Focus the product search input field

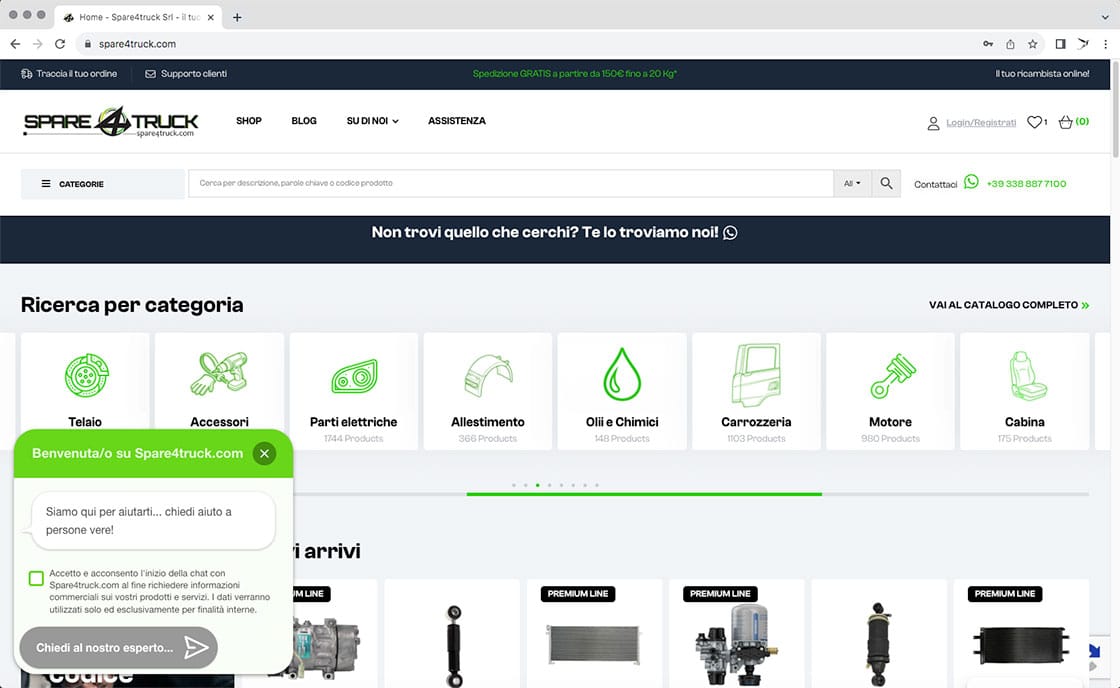511,184
